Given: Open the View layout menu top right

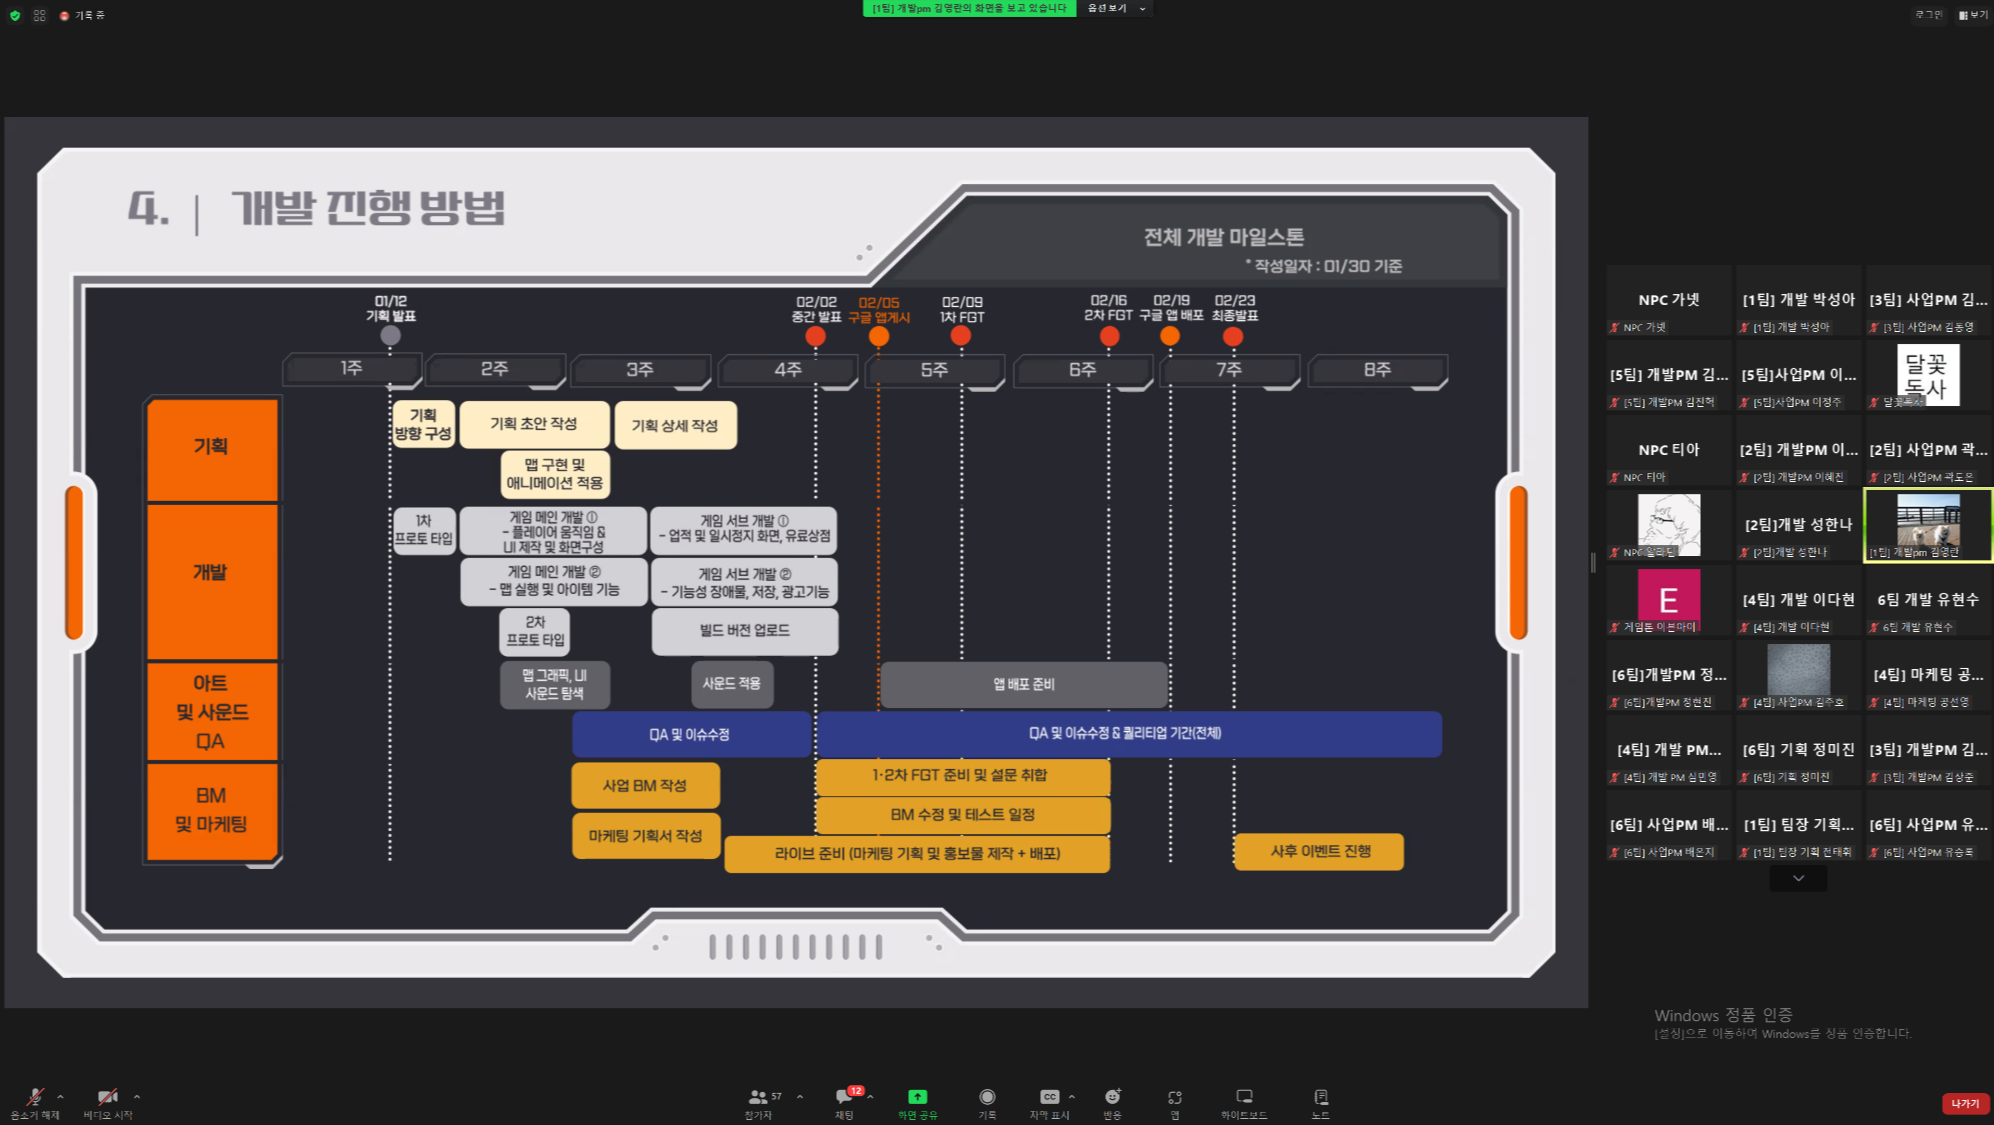Looking at the screenshot, I should pos(1973,15).
